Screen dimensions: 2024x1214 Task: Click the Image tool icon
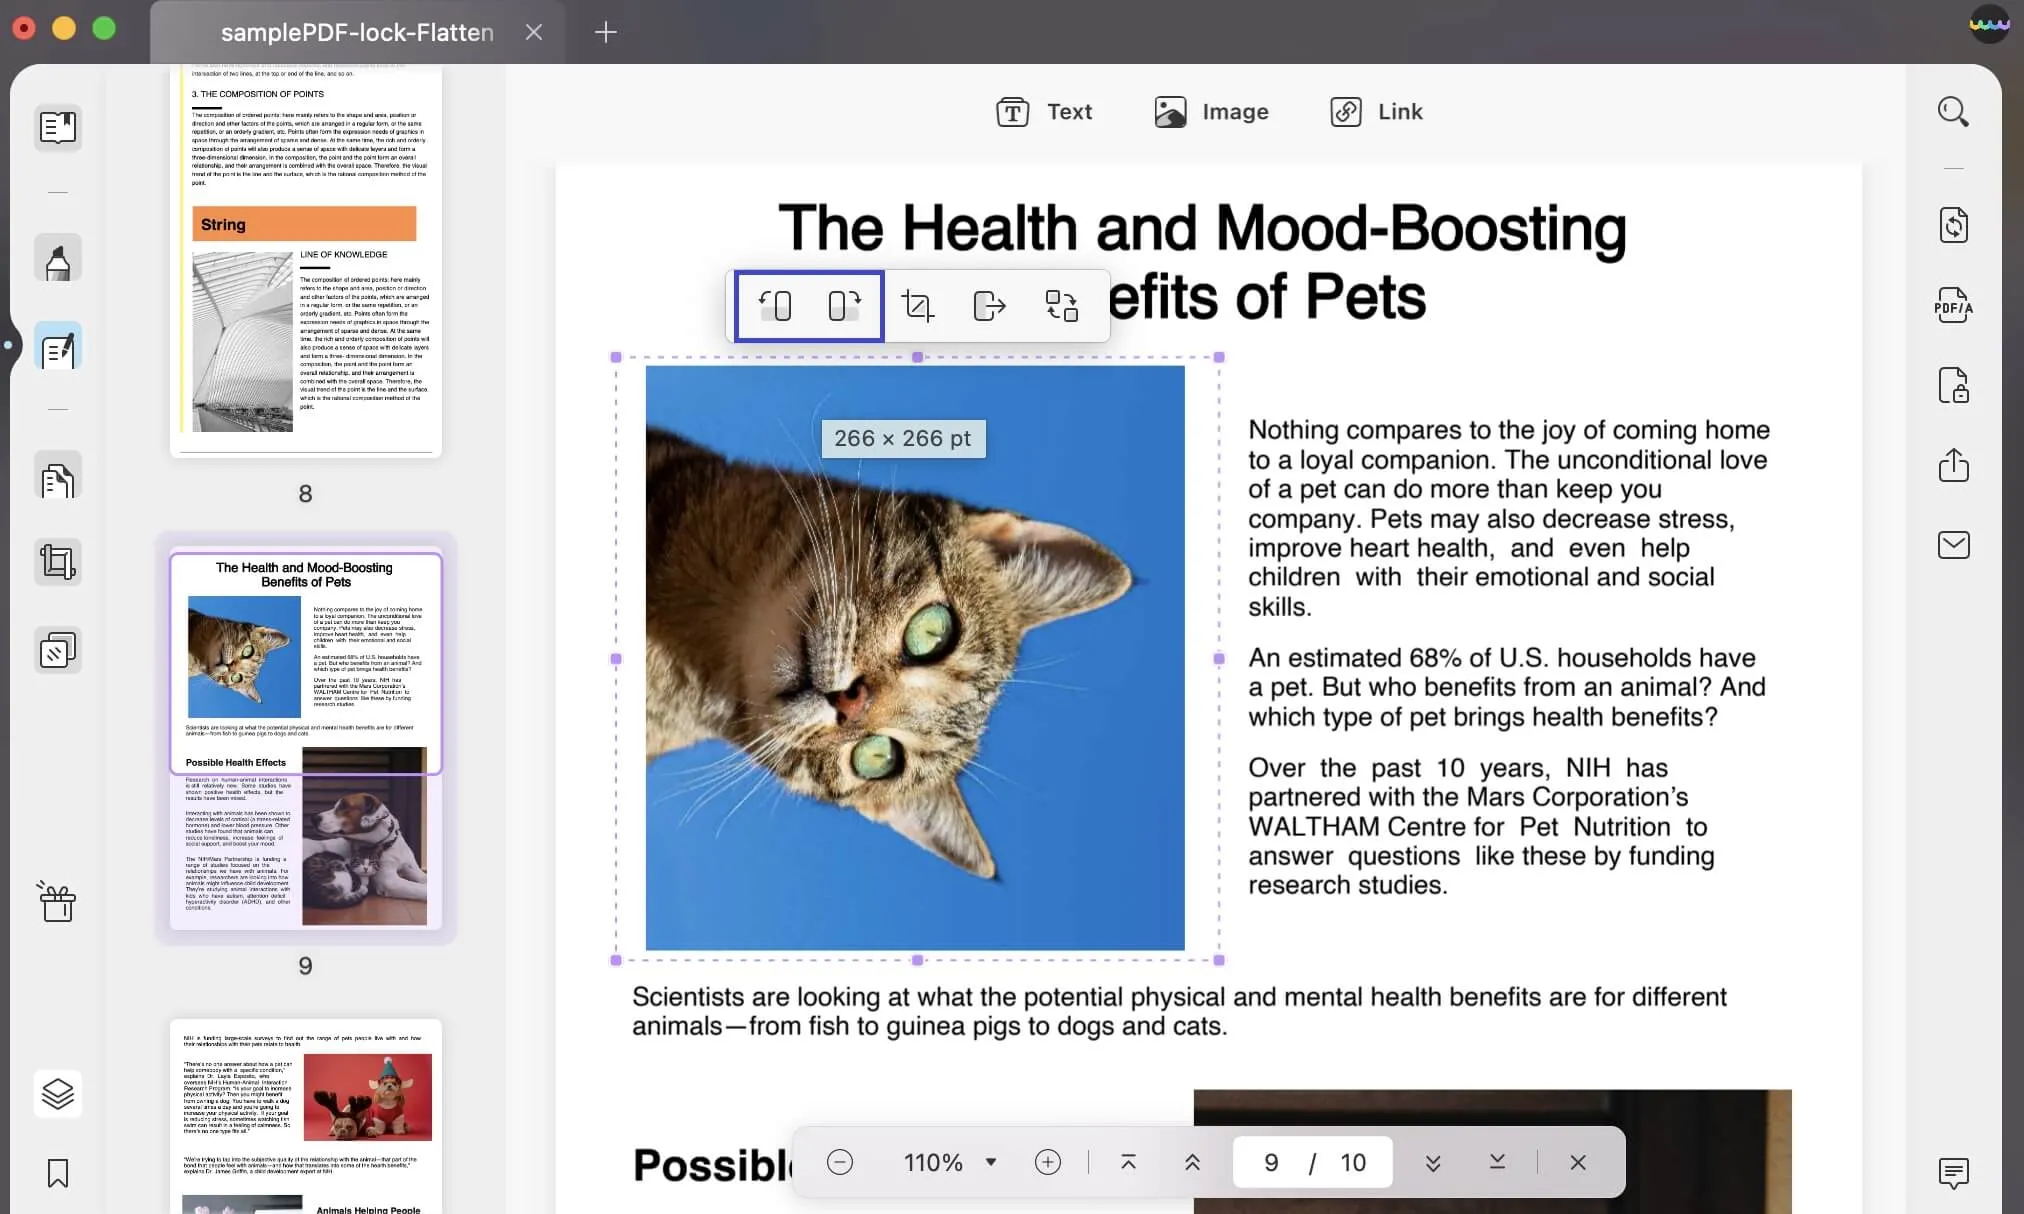click(1172, 111)
